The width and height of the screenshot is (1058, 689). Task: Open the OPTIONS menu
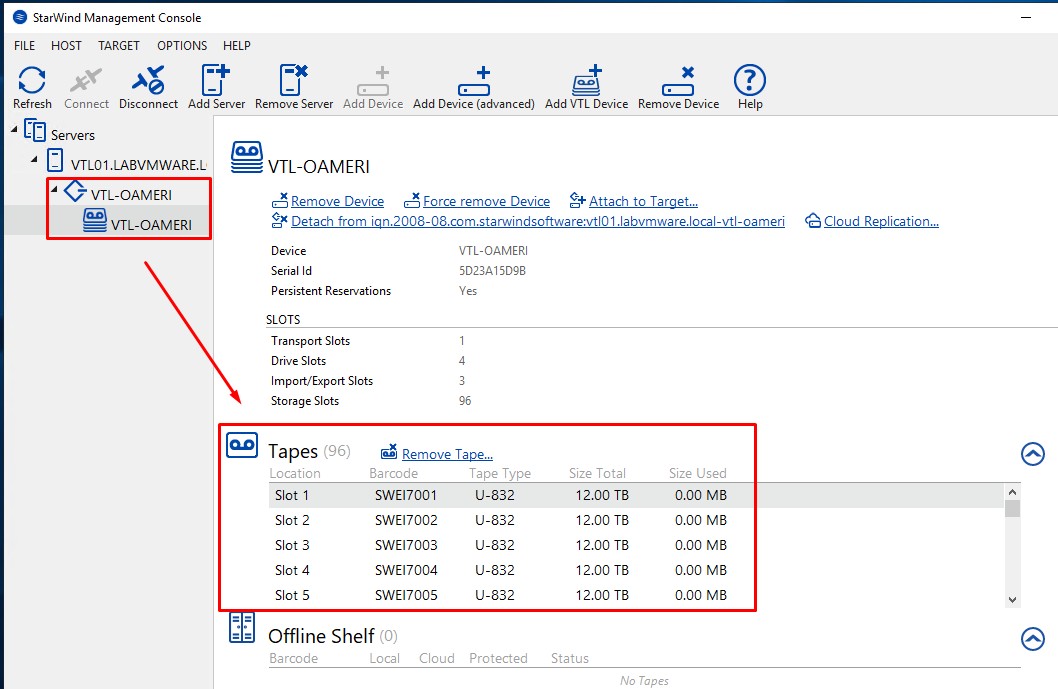[x=182, y=45]
